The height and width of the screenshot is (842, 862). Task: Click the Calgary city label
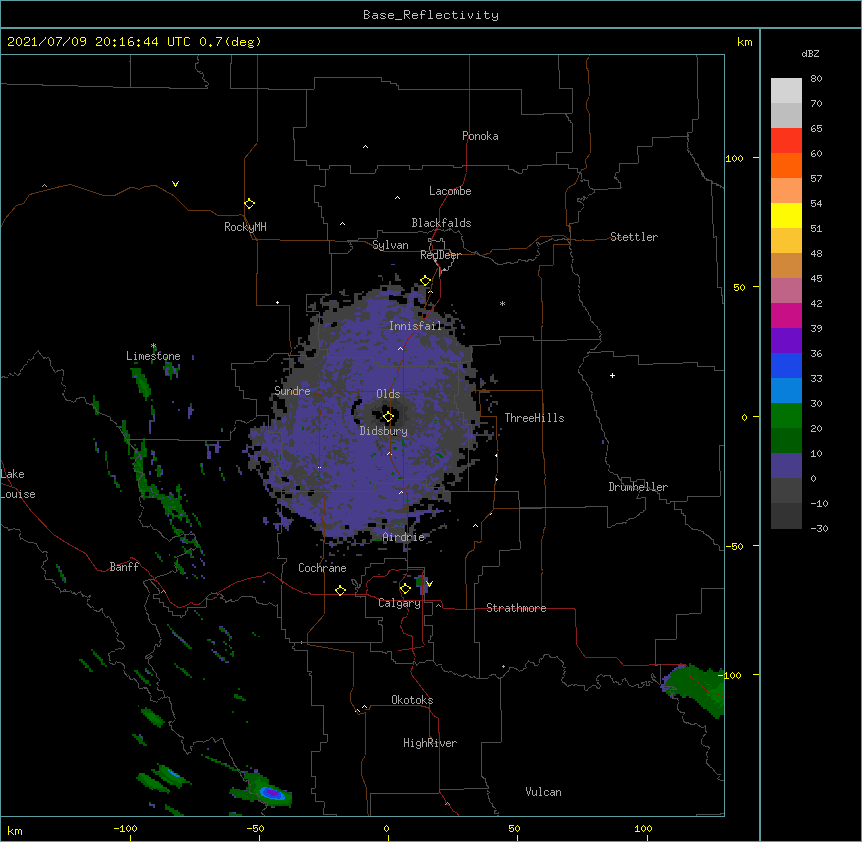[399, 603]
